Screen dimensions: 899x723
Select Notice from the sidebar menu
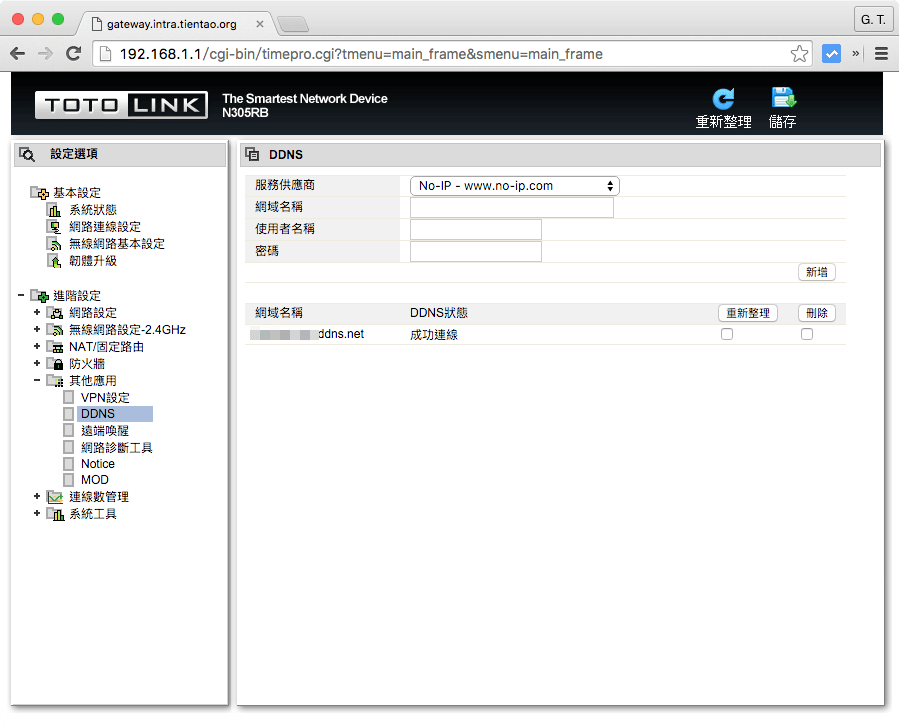tap(97, 463)
